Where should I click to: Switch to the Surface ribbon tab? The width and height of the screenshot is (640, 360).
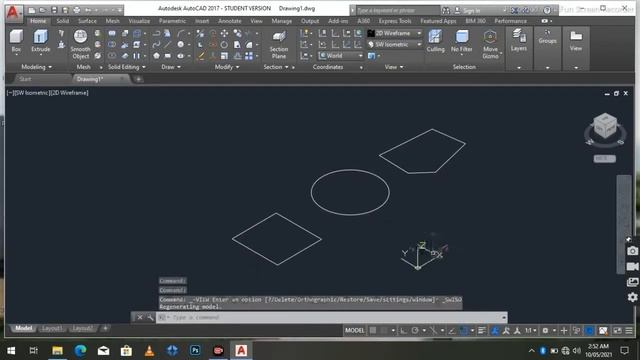point(87,21)
